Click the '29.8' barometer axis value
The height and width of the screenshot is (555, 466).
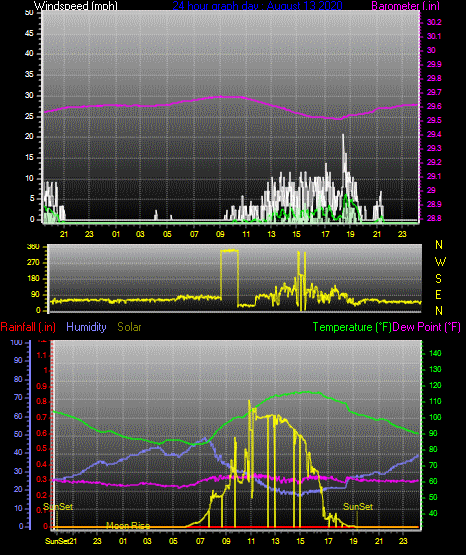(x=434, y=78)
